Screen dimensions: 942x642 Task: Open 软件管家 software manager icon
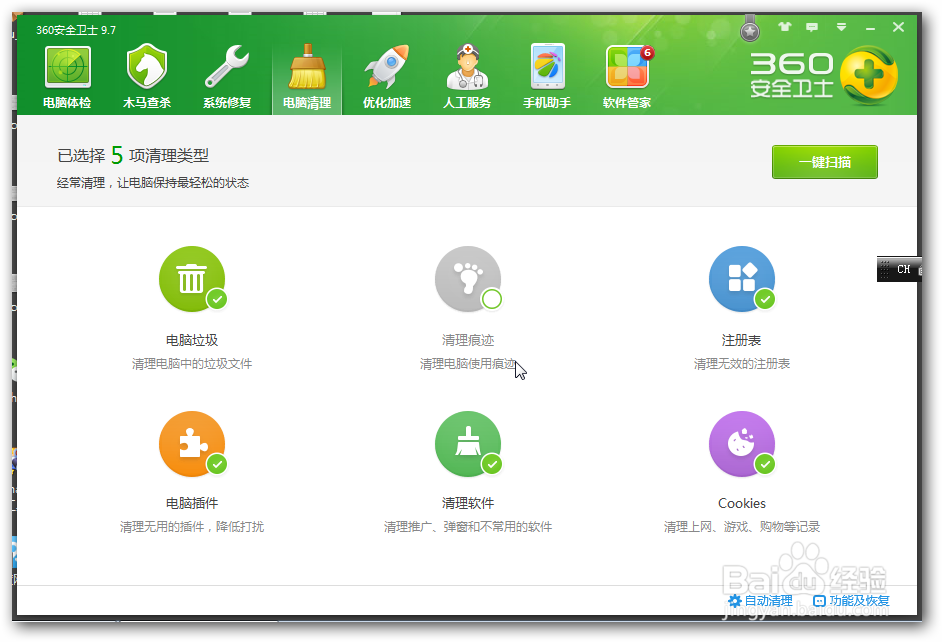point(627,76)
